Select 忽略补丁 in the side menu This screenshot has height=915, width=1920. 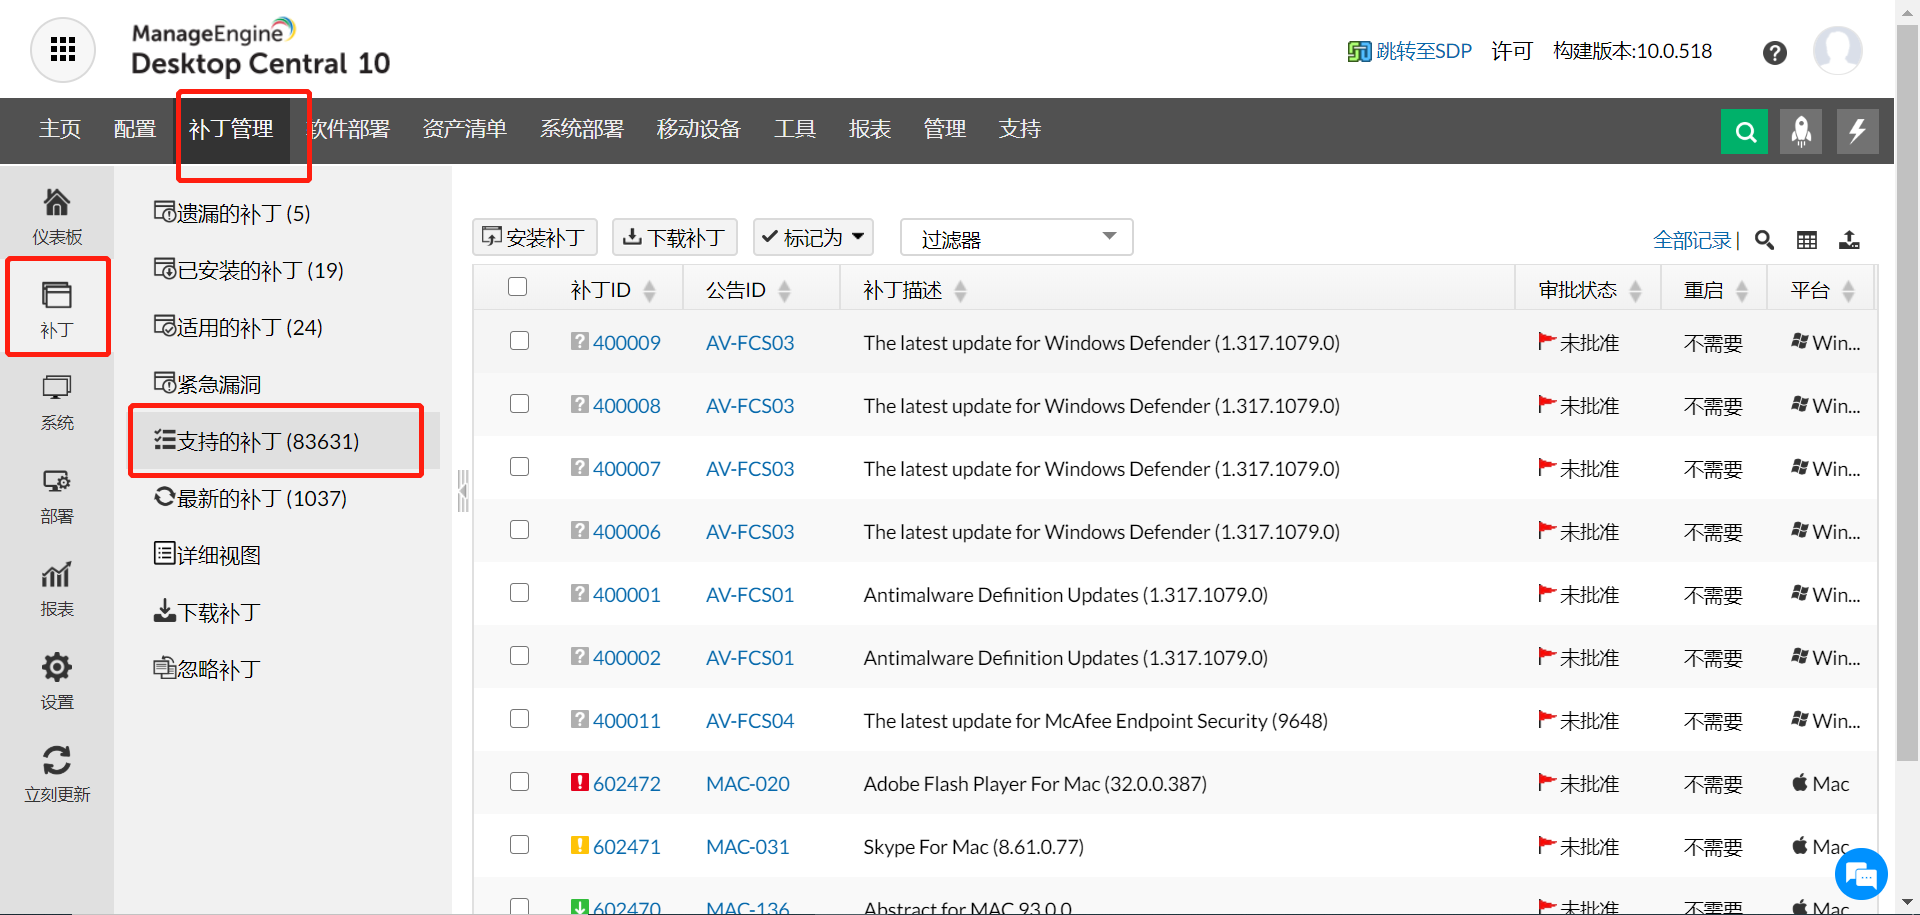point(207,669)
